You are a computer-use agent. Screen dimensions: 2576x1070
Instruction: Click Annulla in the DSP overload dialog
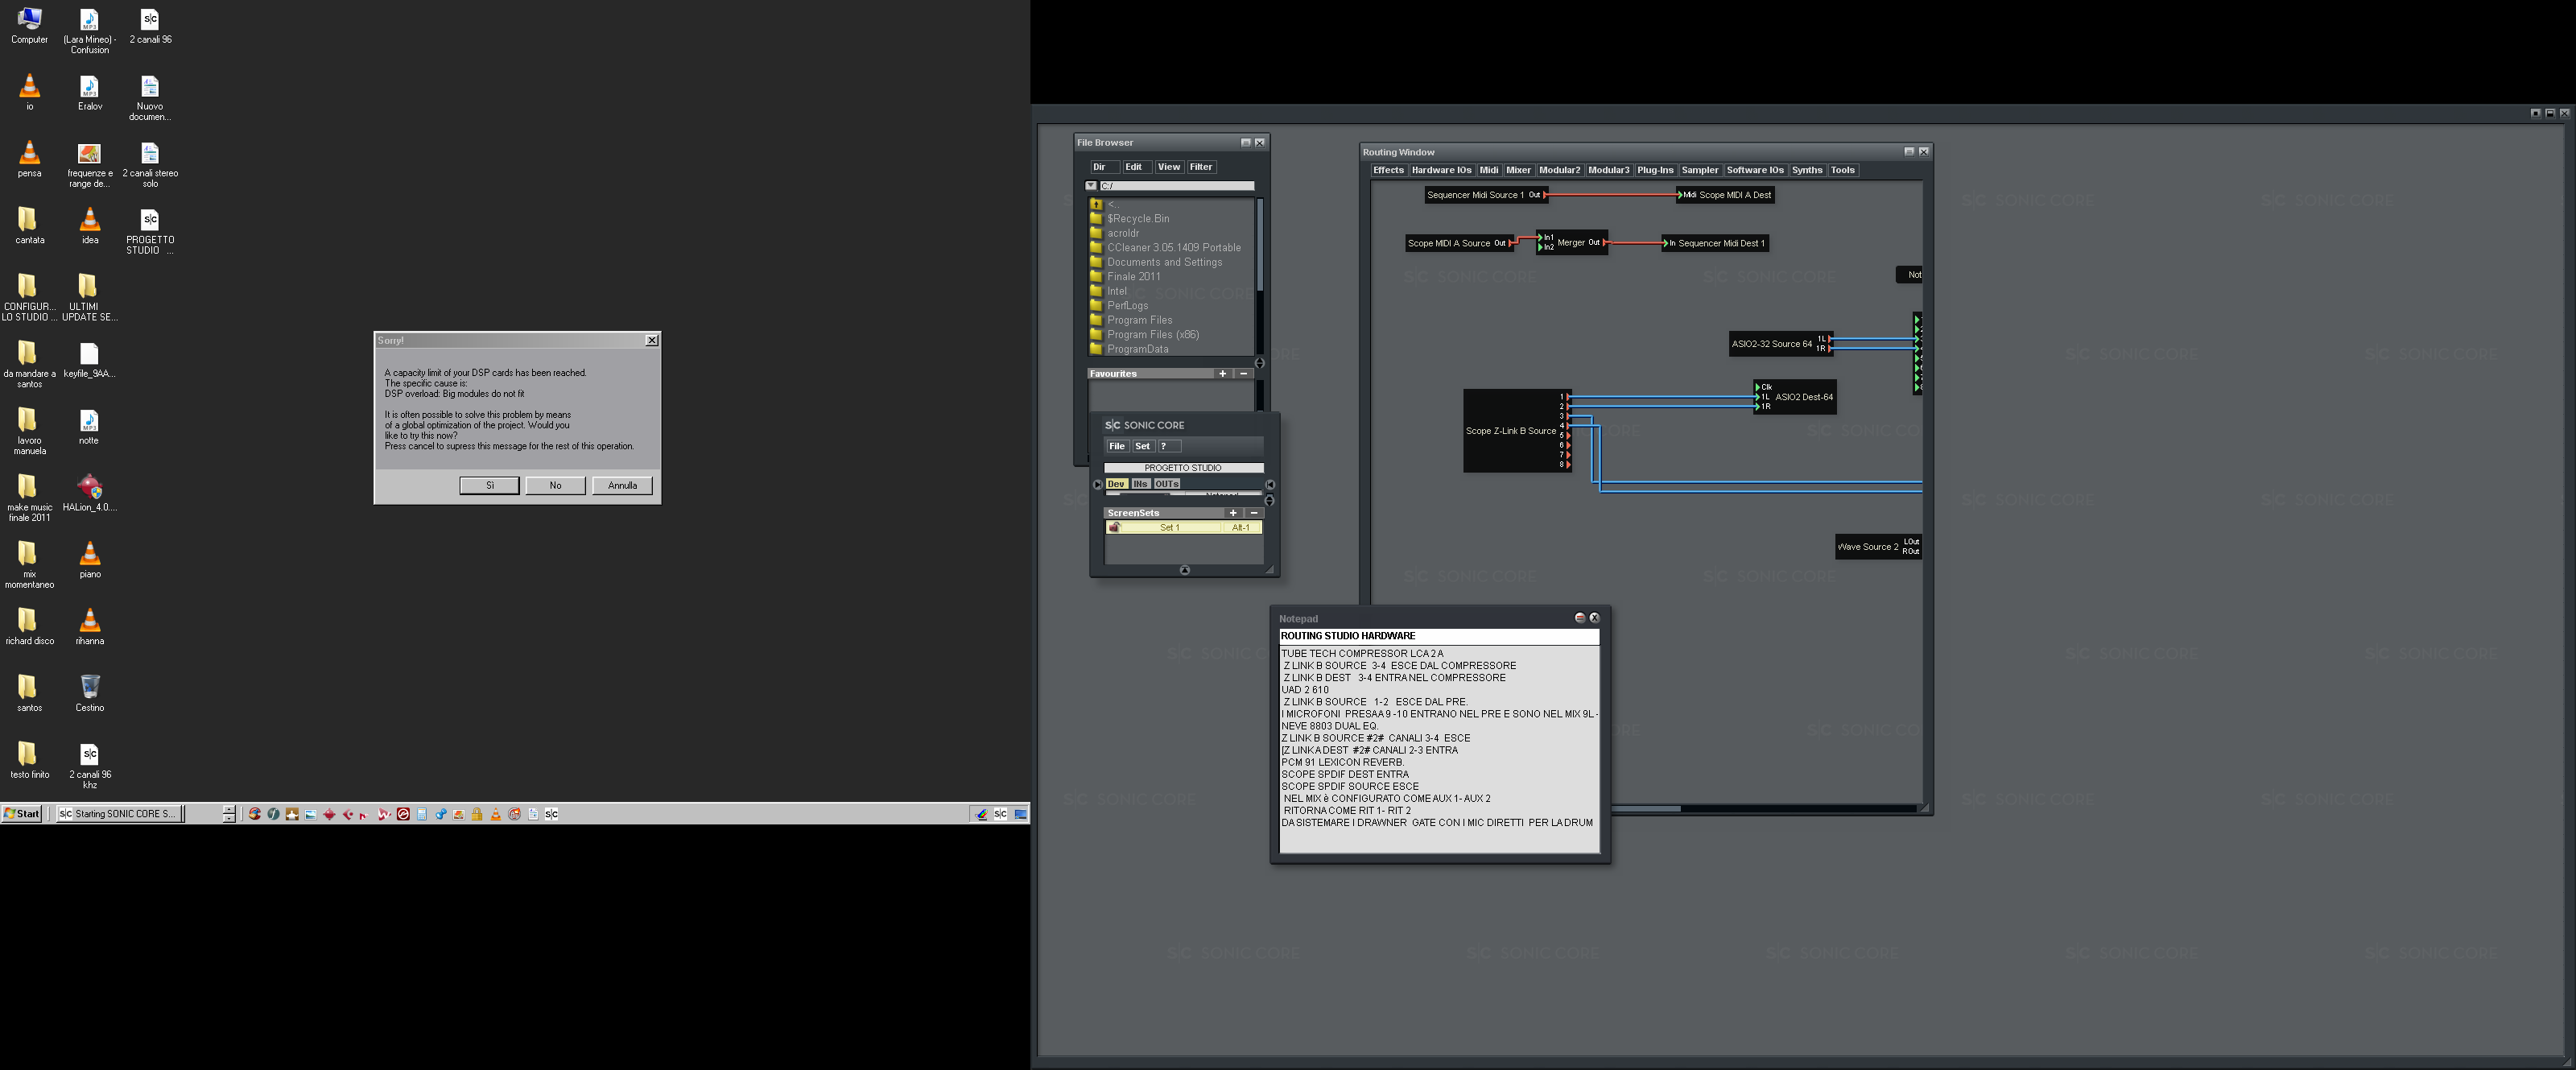pos(622,486)
